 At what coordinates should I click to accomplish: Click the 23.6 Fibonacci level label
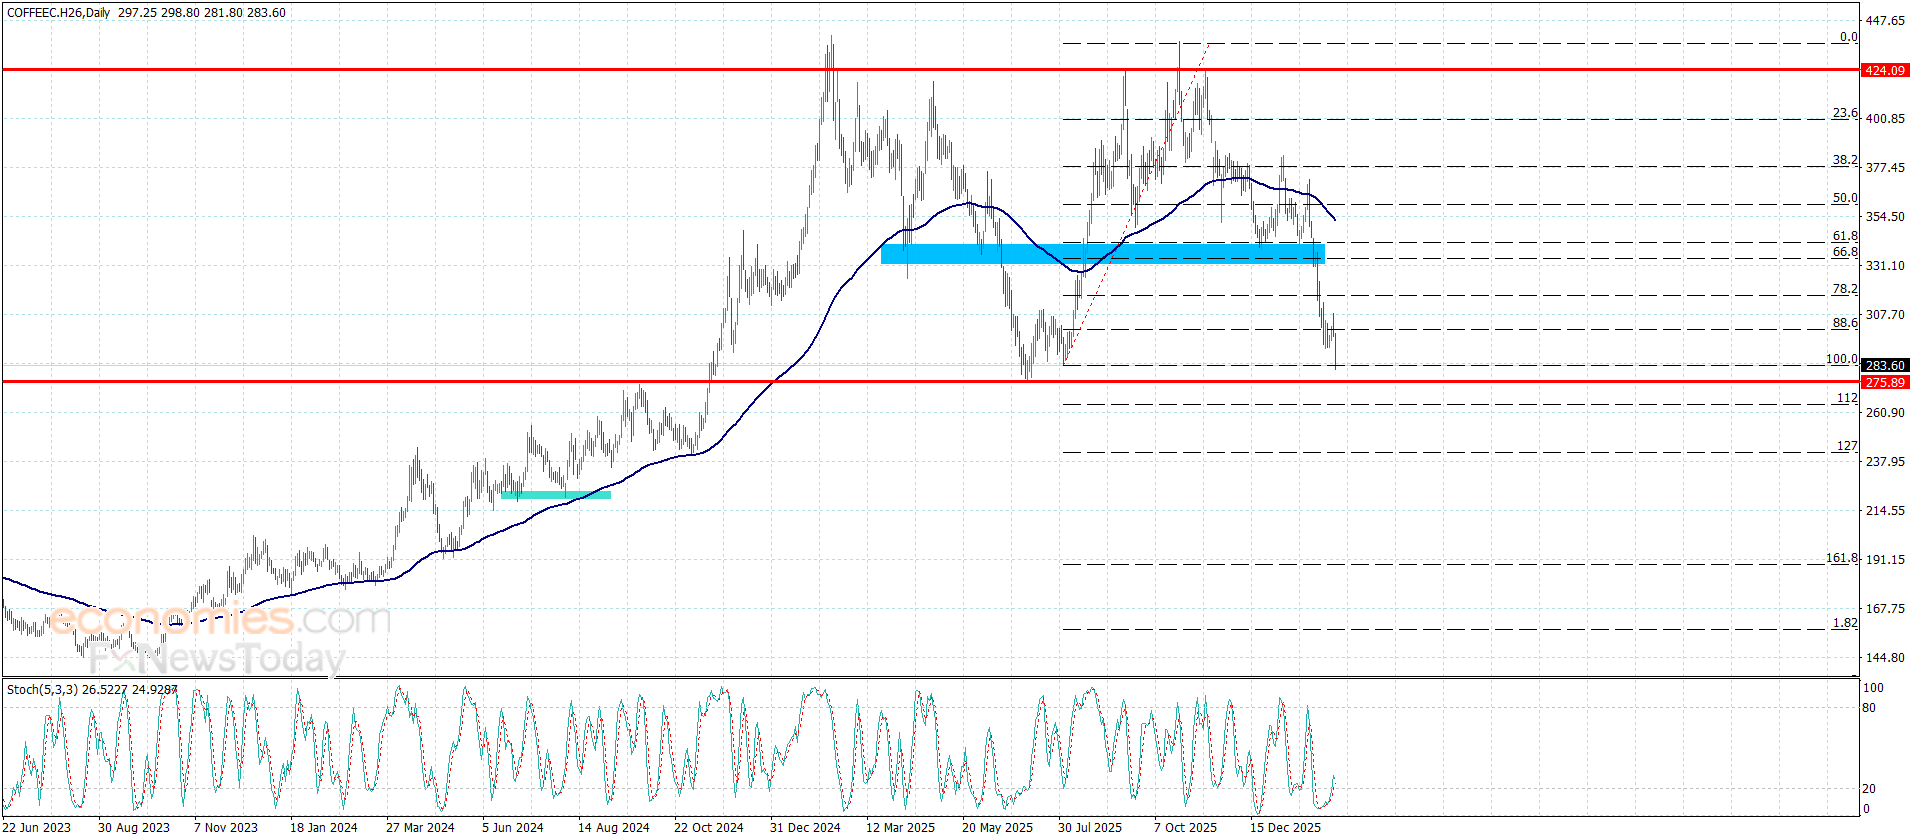(x=1844, y=113)
